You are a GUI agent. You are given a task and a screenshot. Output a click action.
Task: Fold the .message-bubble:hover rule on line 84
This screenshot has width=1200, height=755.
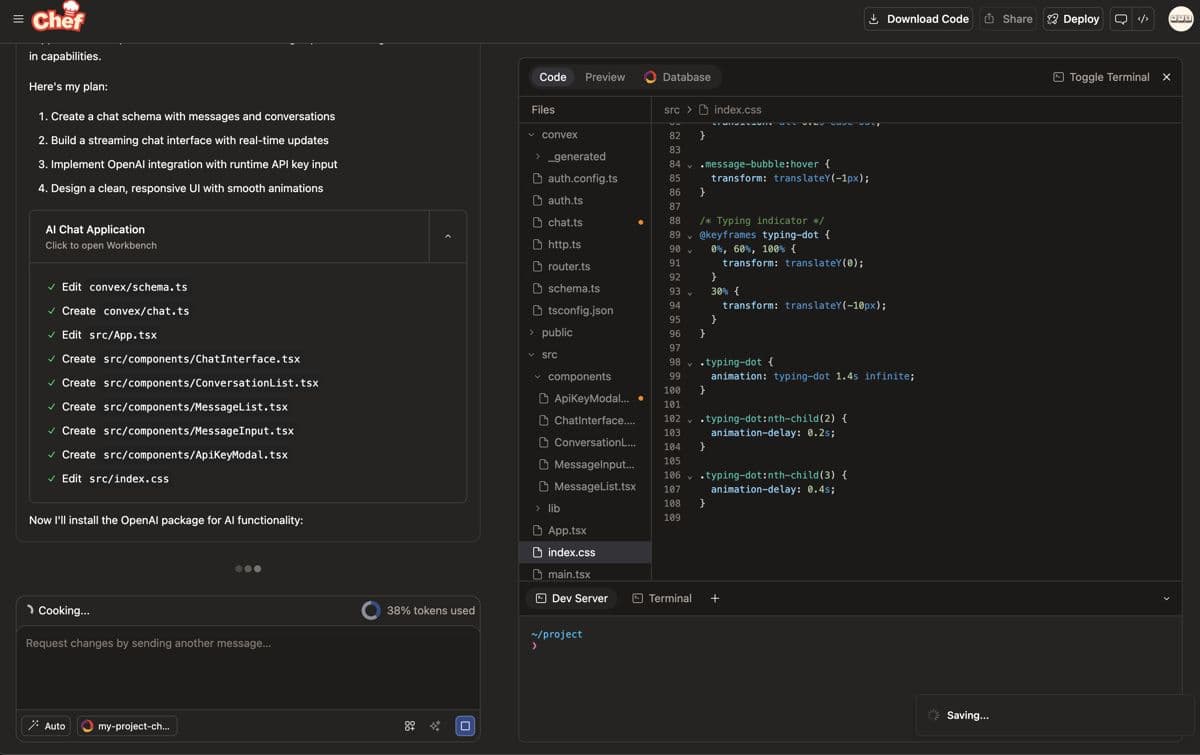(689, 164)
